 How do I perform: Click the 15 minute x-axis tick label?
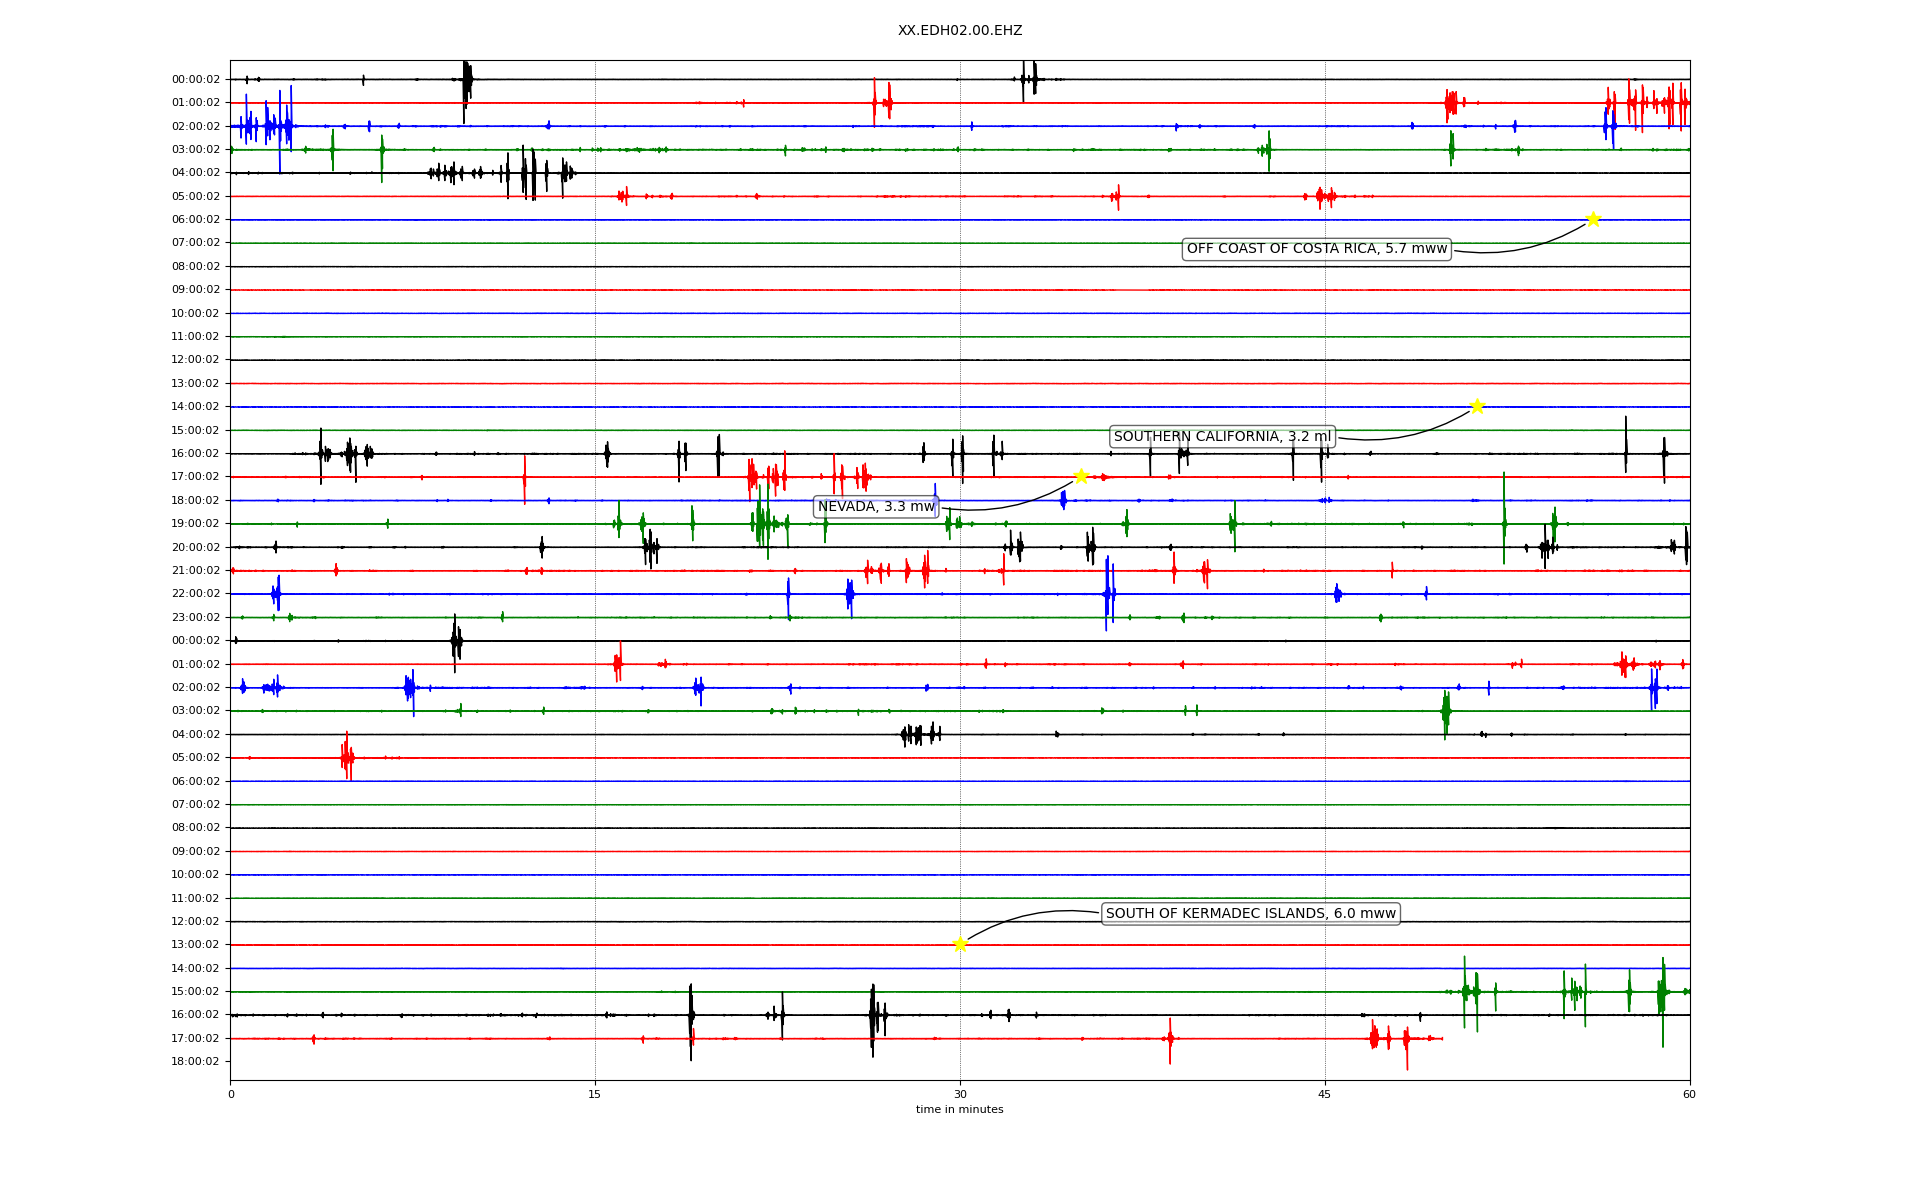click(595, 1094)
